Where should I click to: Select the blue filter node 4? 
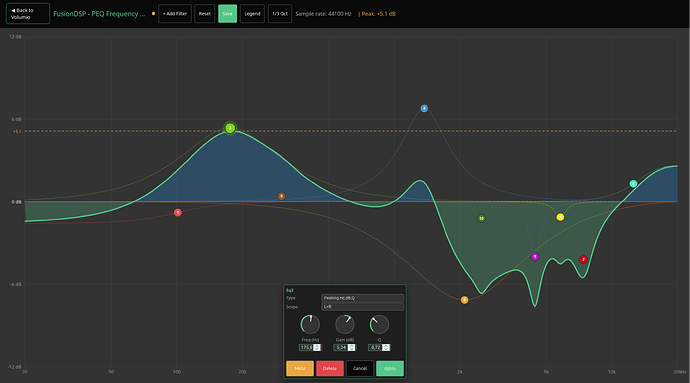pyautogui.click(x=424, y=108)
